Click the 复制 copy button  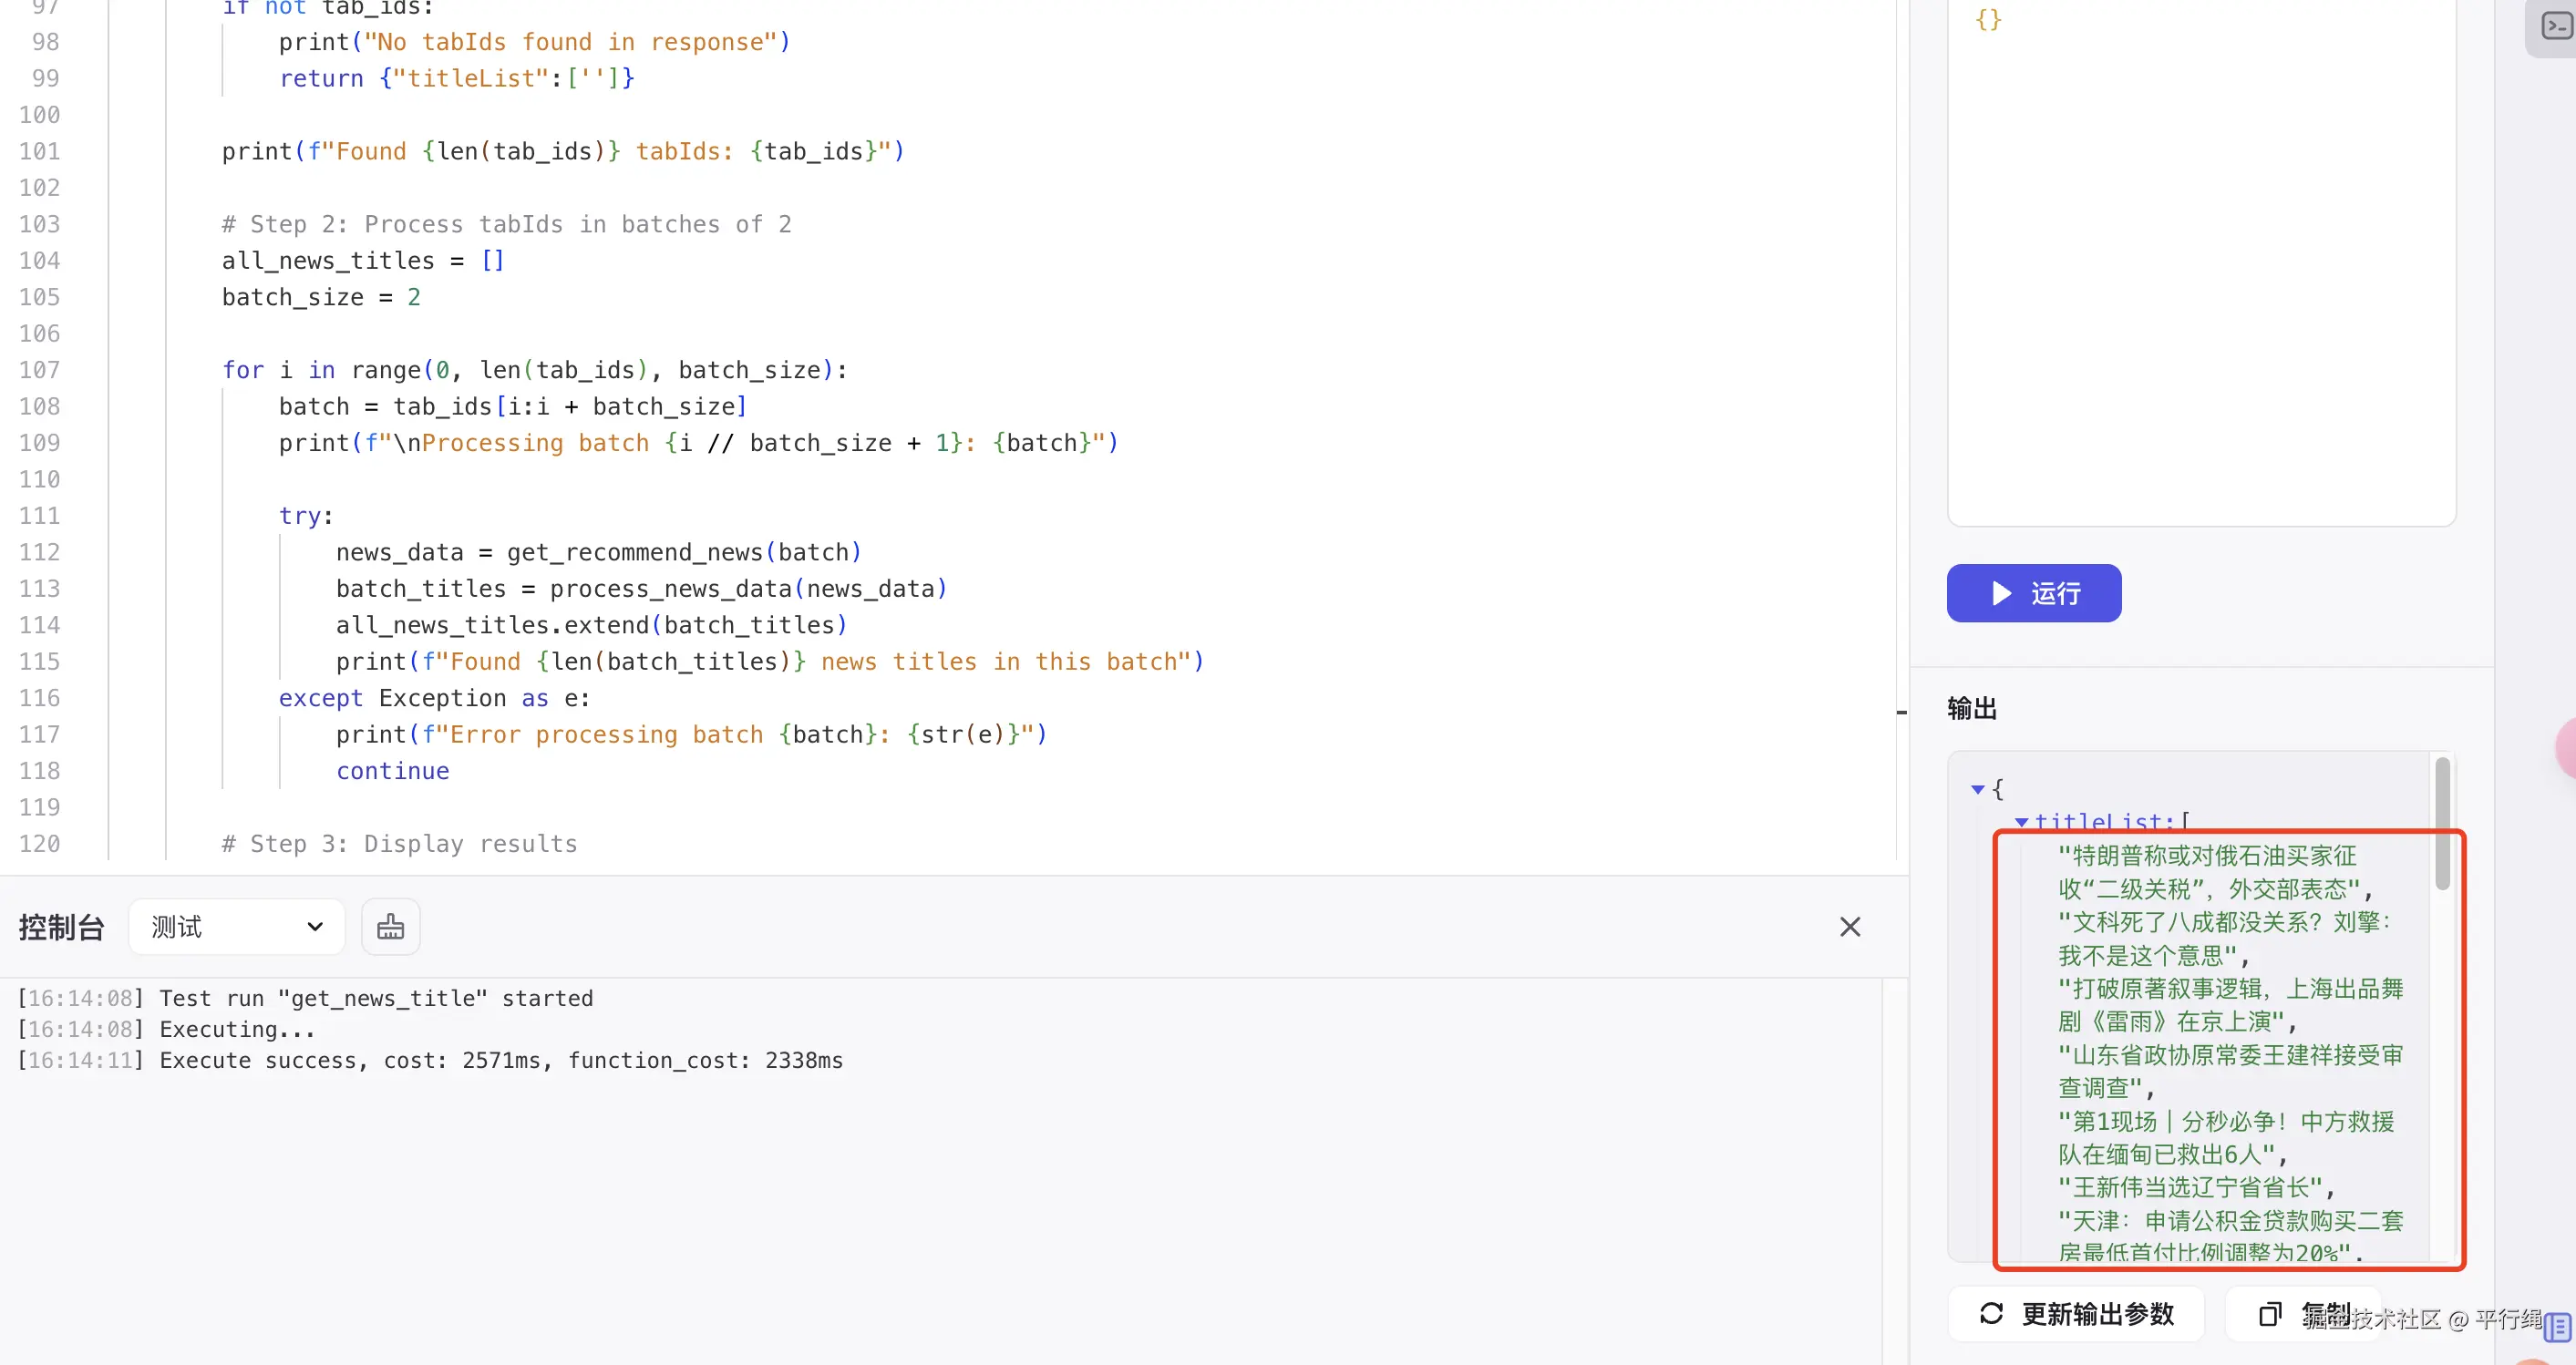pos(2305,1313)
